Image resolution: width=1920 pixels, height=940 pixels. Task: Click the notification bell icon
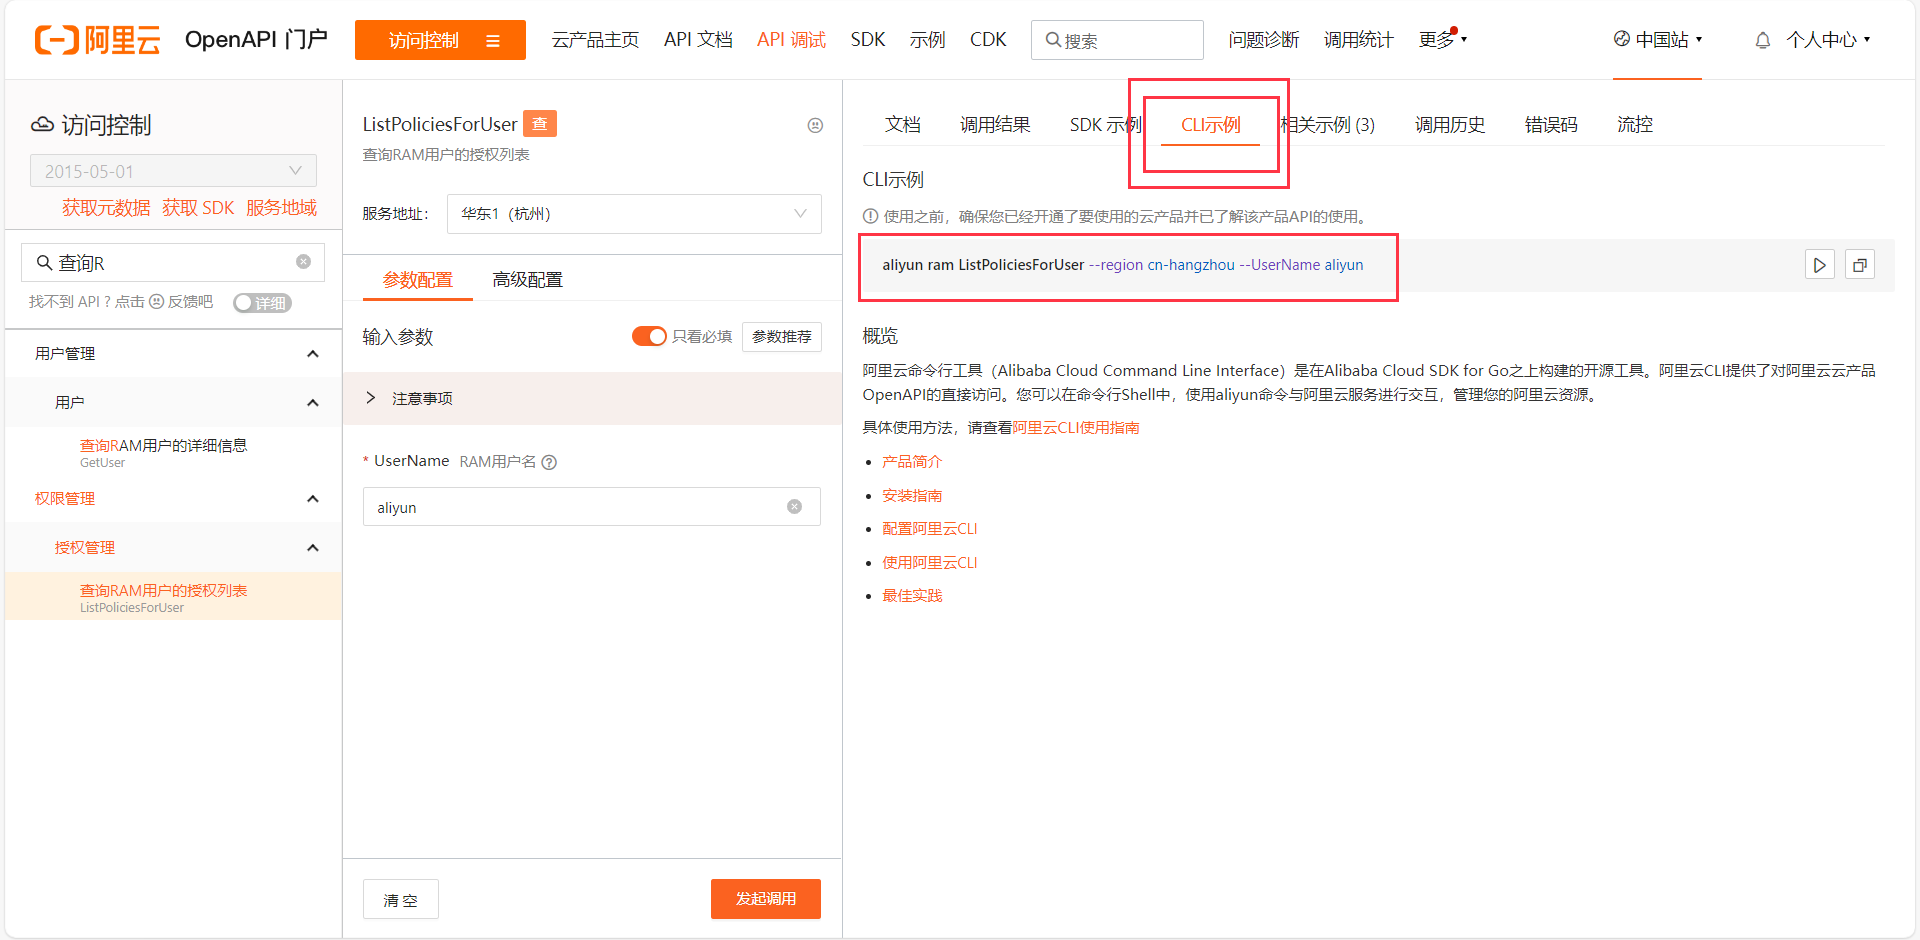click(1763, 40)
